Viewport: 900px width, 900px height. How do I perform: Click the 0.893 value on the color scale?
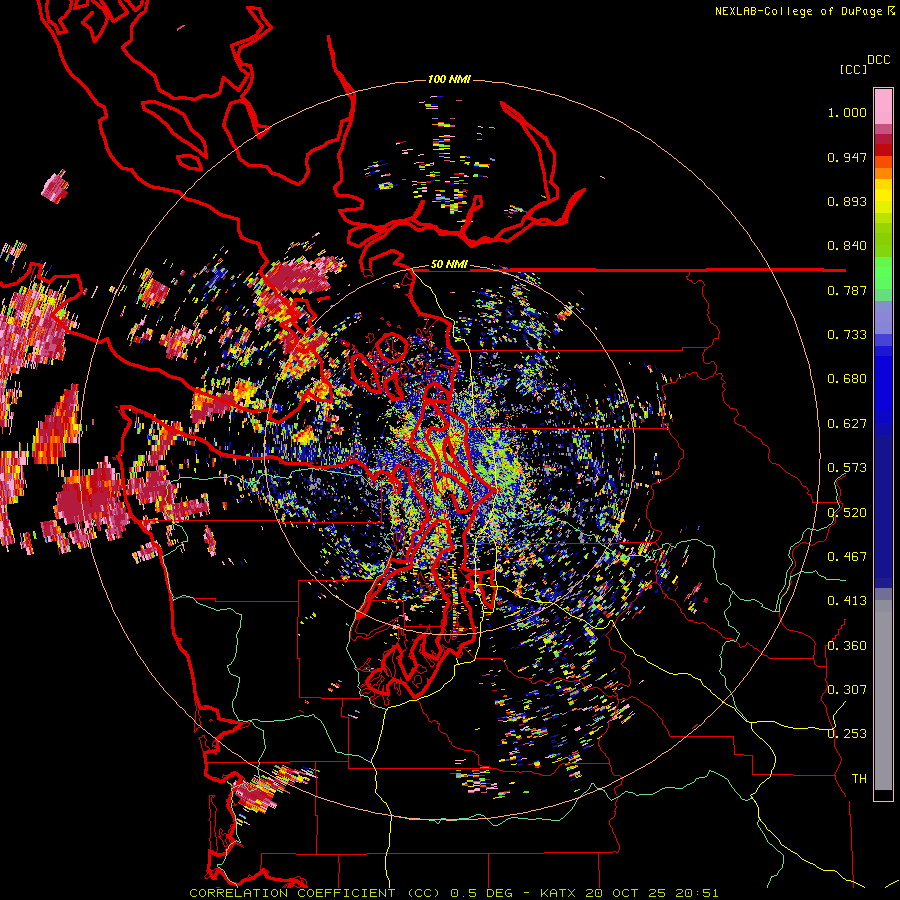click(847, 201)
